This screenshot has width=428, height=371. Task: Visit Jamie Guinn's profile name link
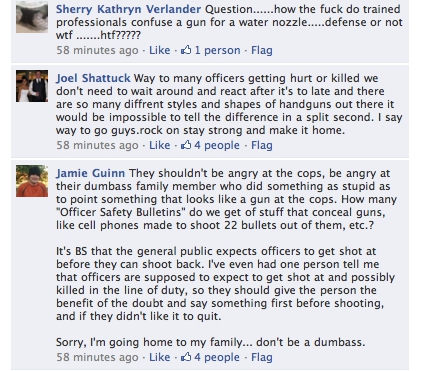90,173
